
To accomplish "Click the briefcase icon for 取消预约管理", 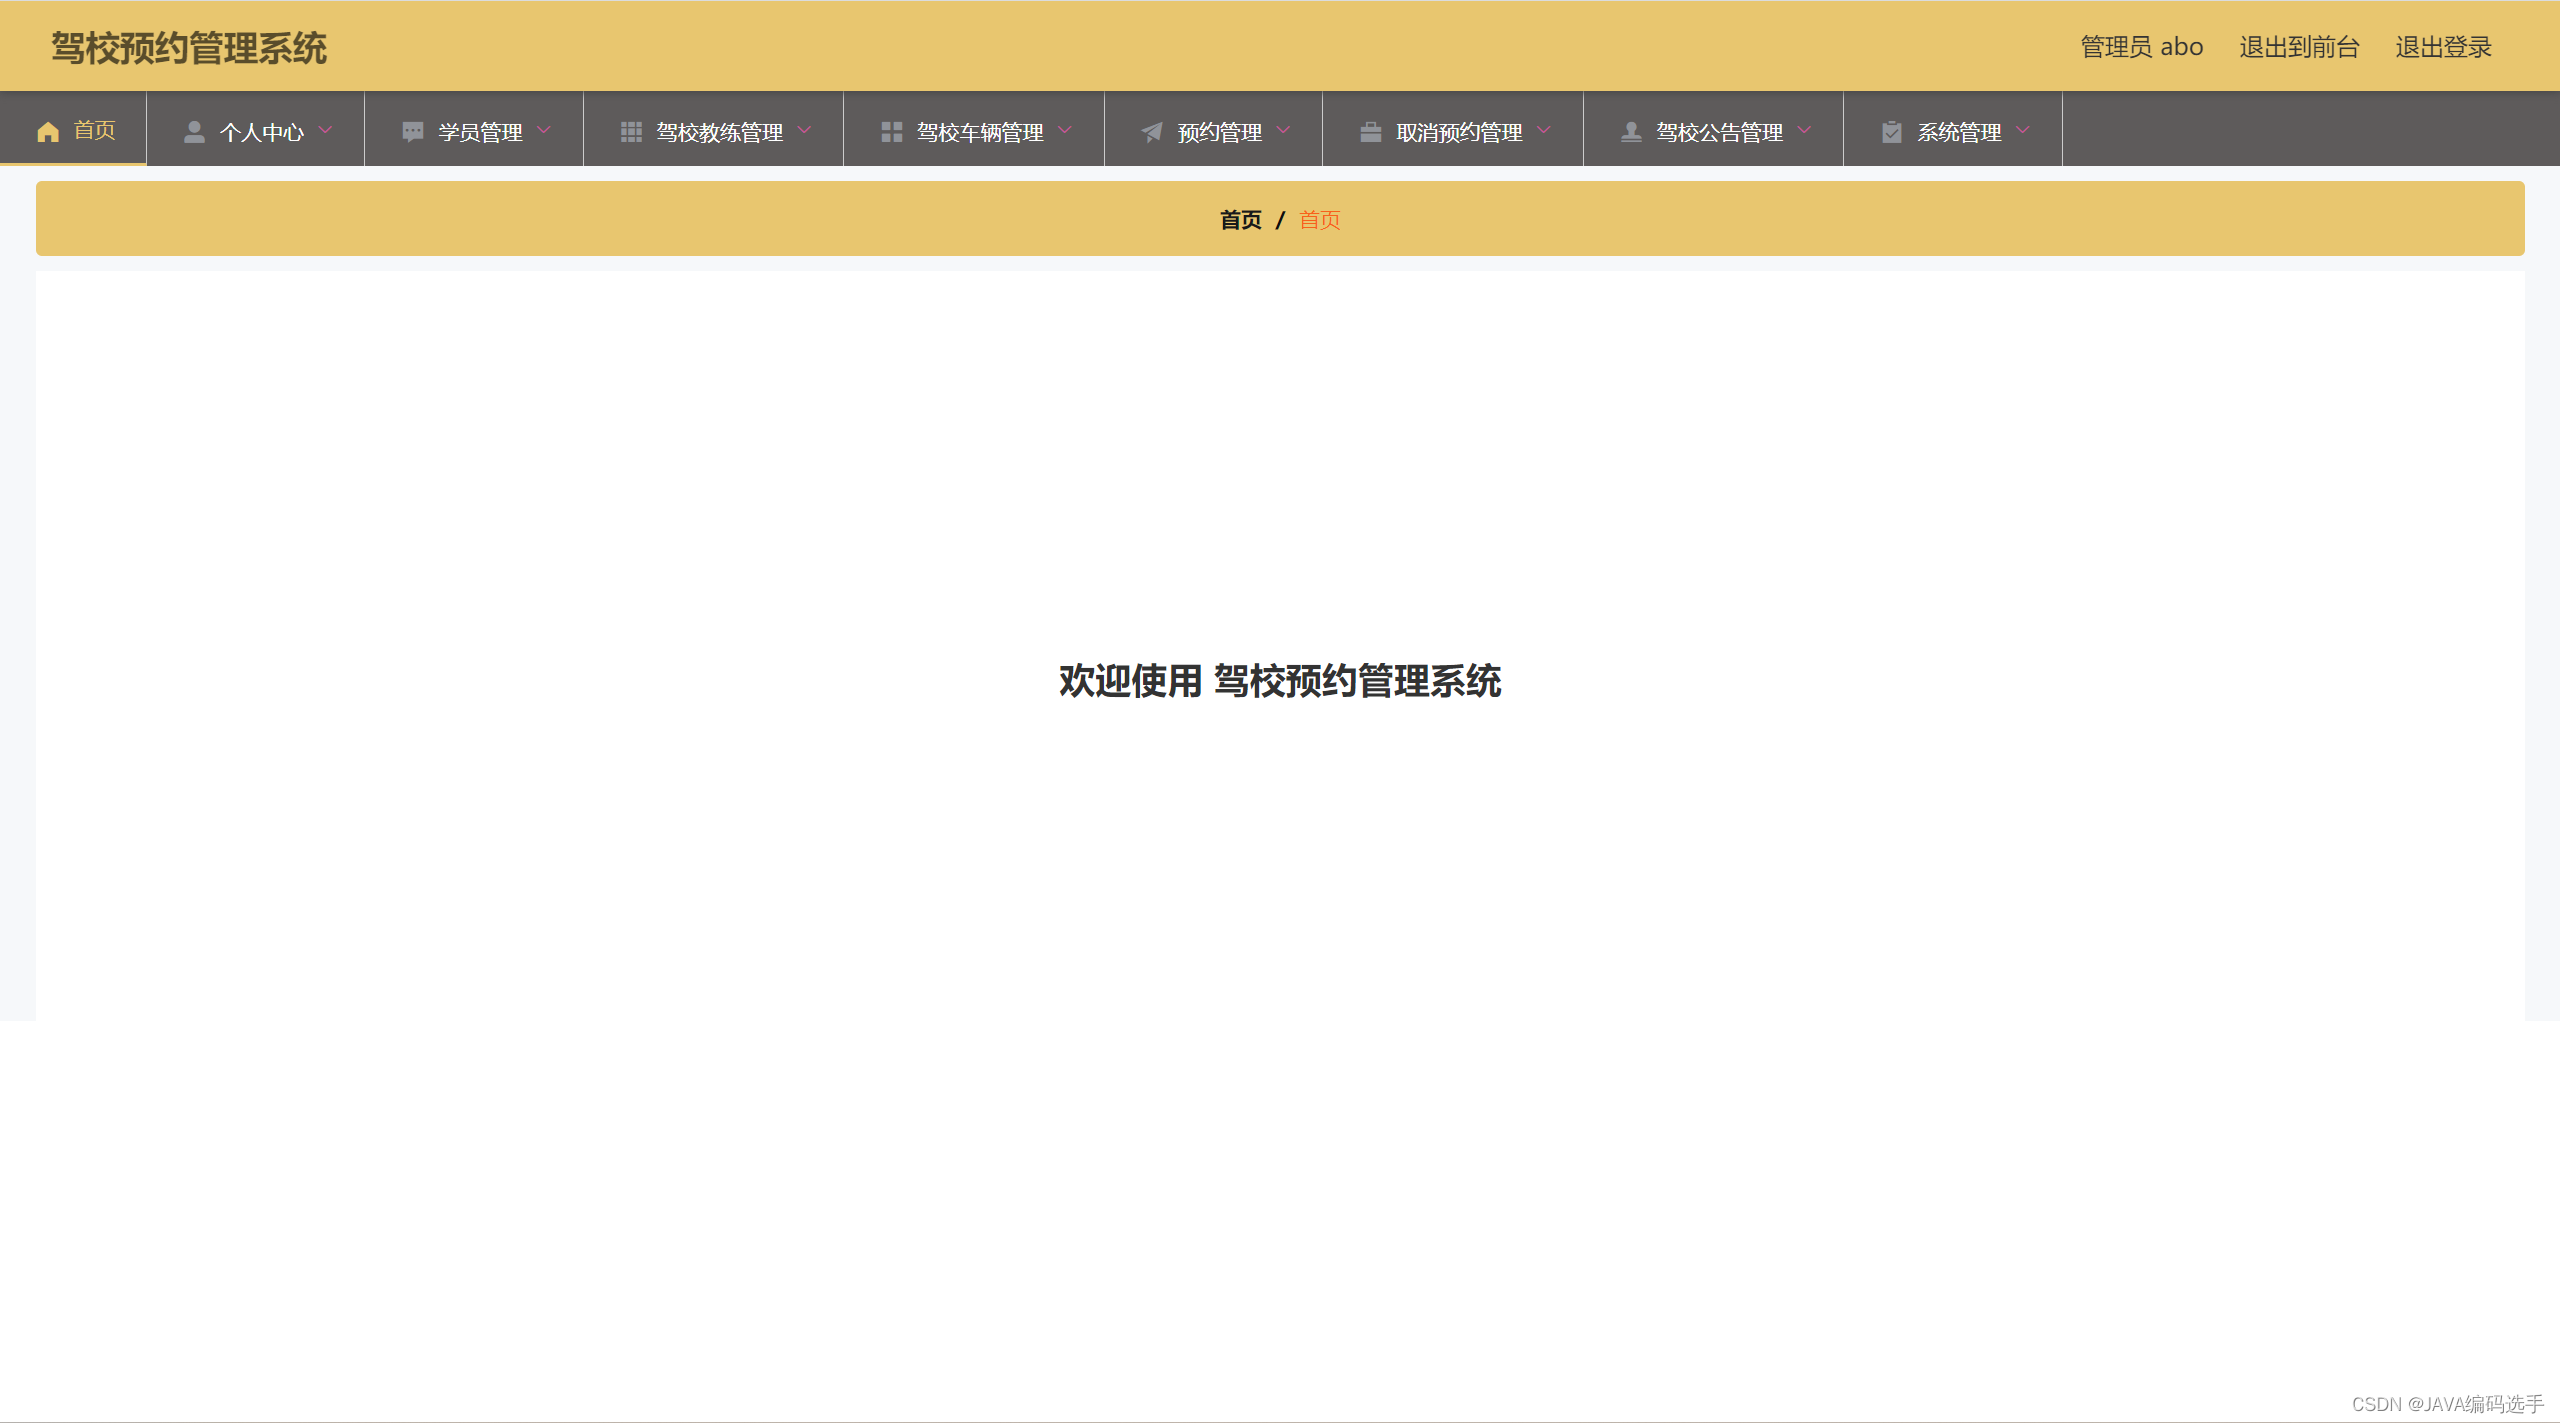I will click(1370, 130).
